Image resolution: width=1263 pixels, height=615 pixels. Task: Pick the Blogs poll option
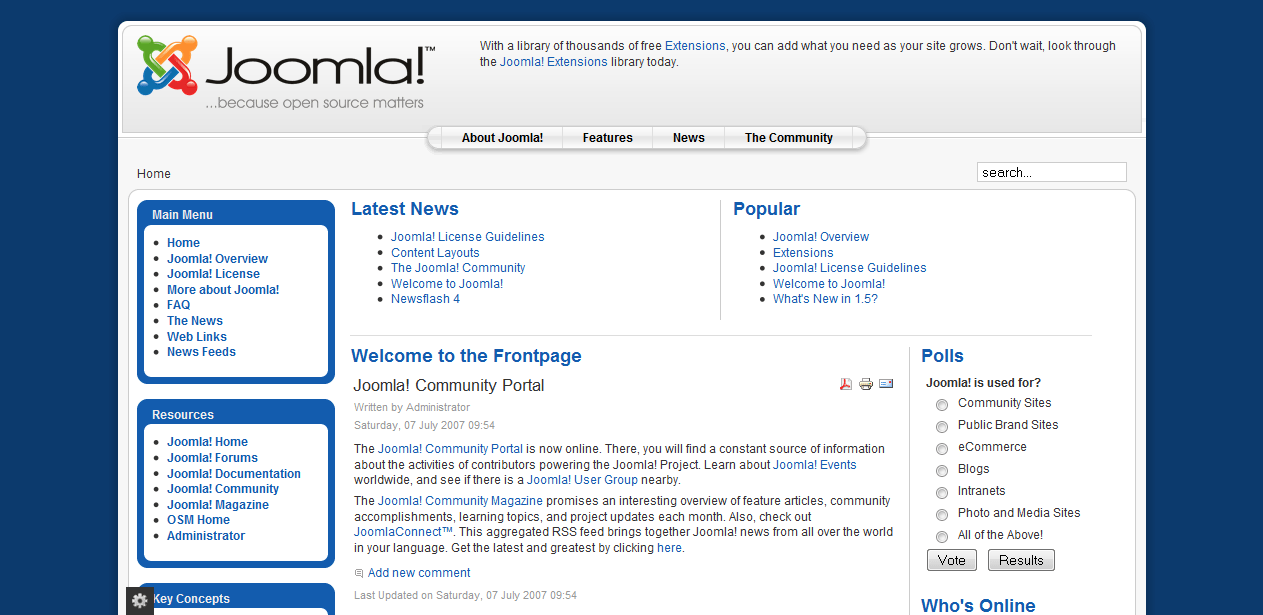click(942, 471)
